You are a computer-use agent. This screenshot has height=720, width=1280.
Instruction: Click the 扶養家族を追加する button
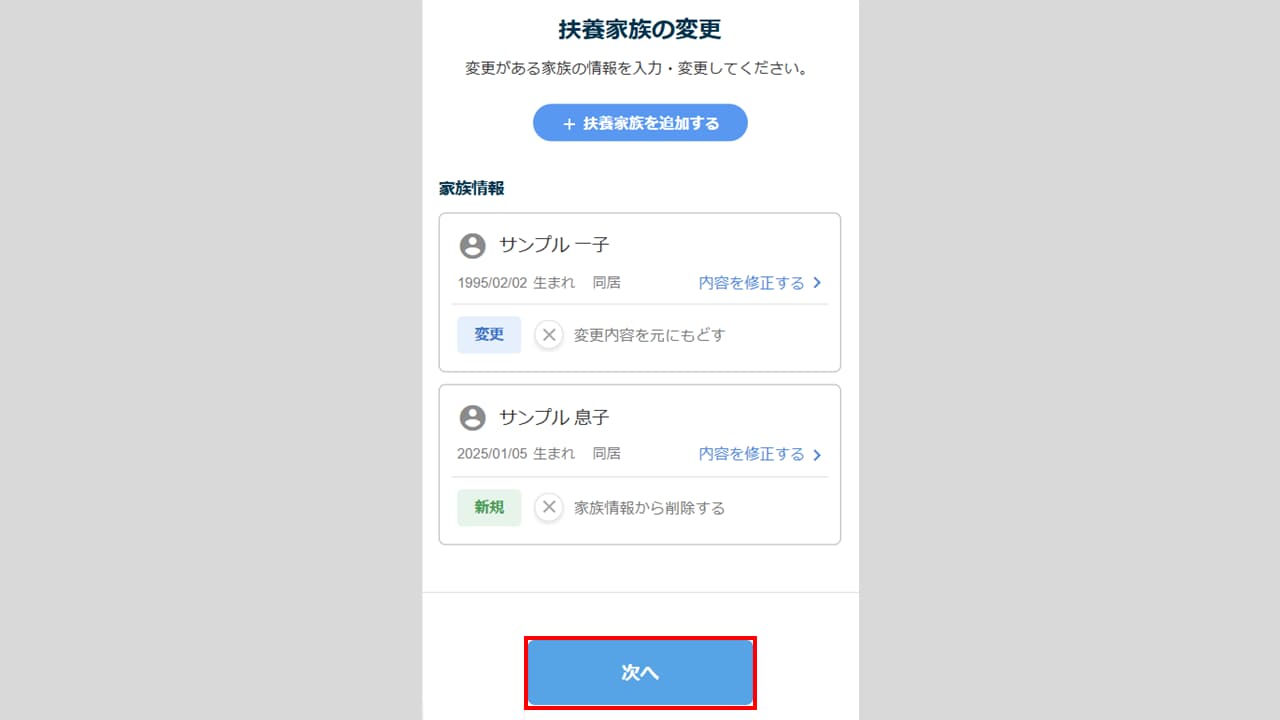click(x=640, y=123)
